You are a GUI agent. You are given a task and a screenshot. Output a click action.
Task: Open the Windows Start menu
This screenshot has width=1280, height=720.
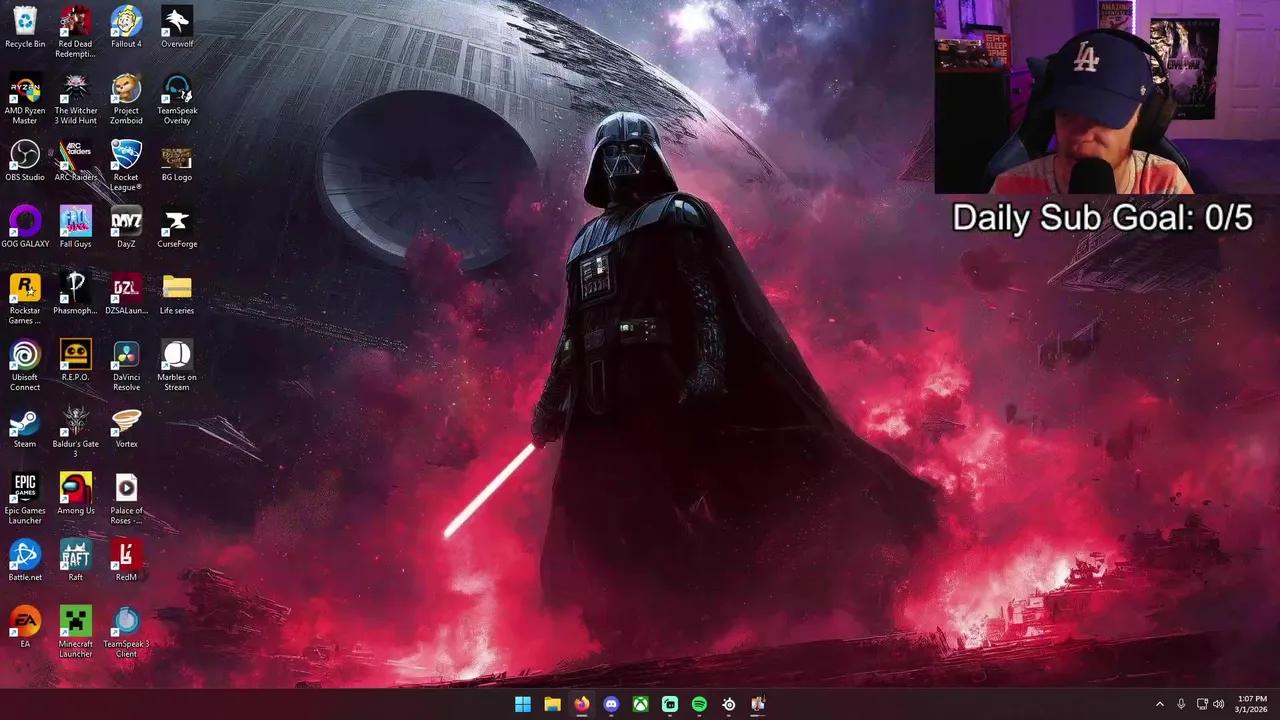(x=523, y=704)
